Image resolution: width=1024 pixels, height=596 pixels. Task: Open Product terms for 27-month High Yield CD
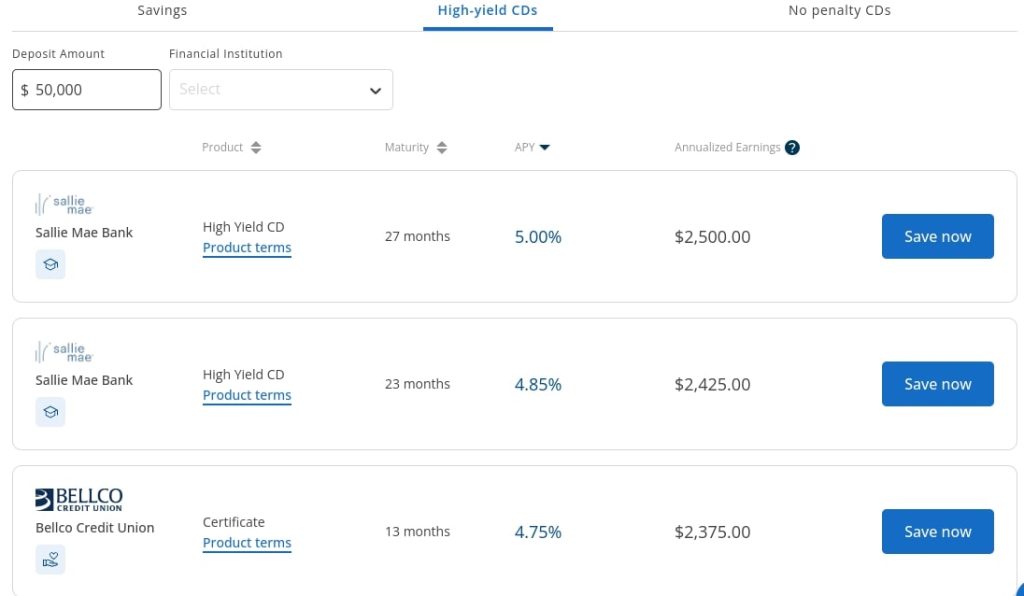pyautogui.click(x=247, y=248)
